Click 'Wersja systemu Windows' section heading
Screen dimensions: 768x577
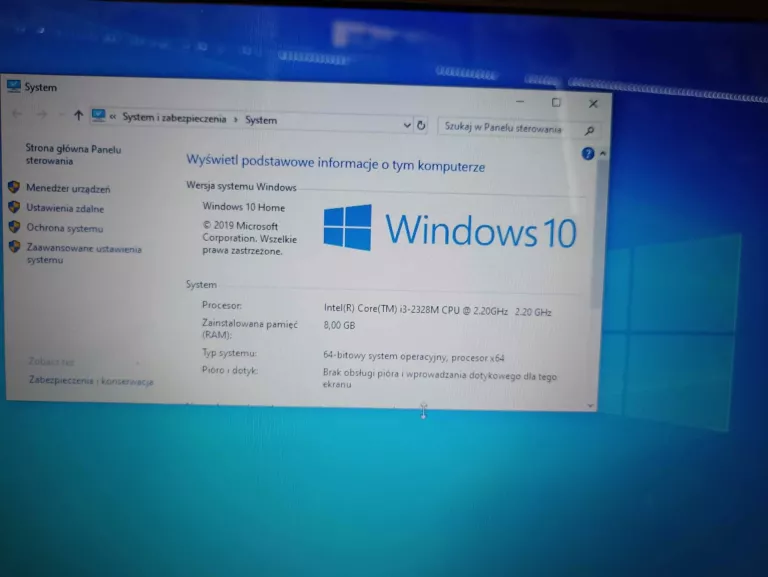241,187
